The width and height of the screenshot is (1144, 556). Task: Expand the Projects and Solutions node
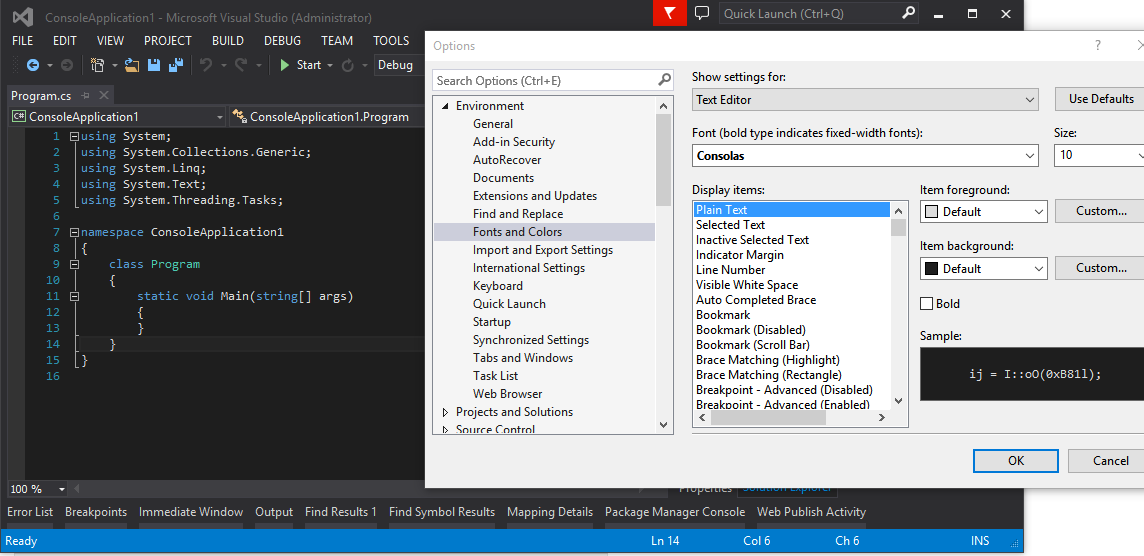coord(445,412)
